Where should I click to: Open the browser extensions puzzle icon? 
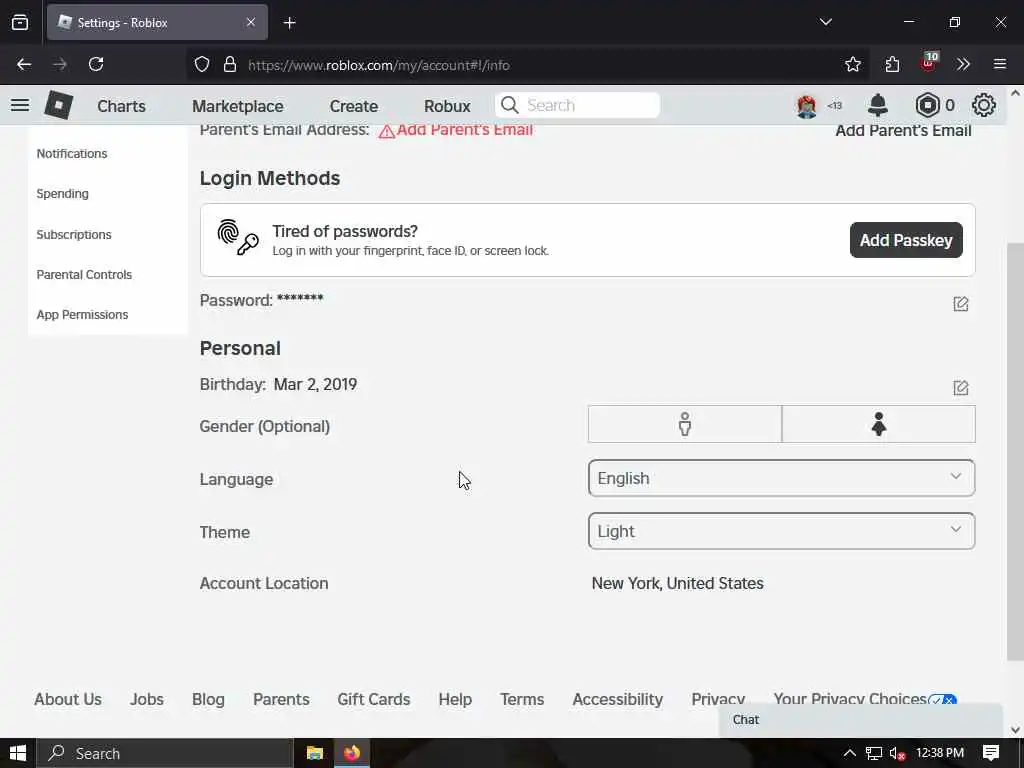pyautogui.click(x=892, y=64)
